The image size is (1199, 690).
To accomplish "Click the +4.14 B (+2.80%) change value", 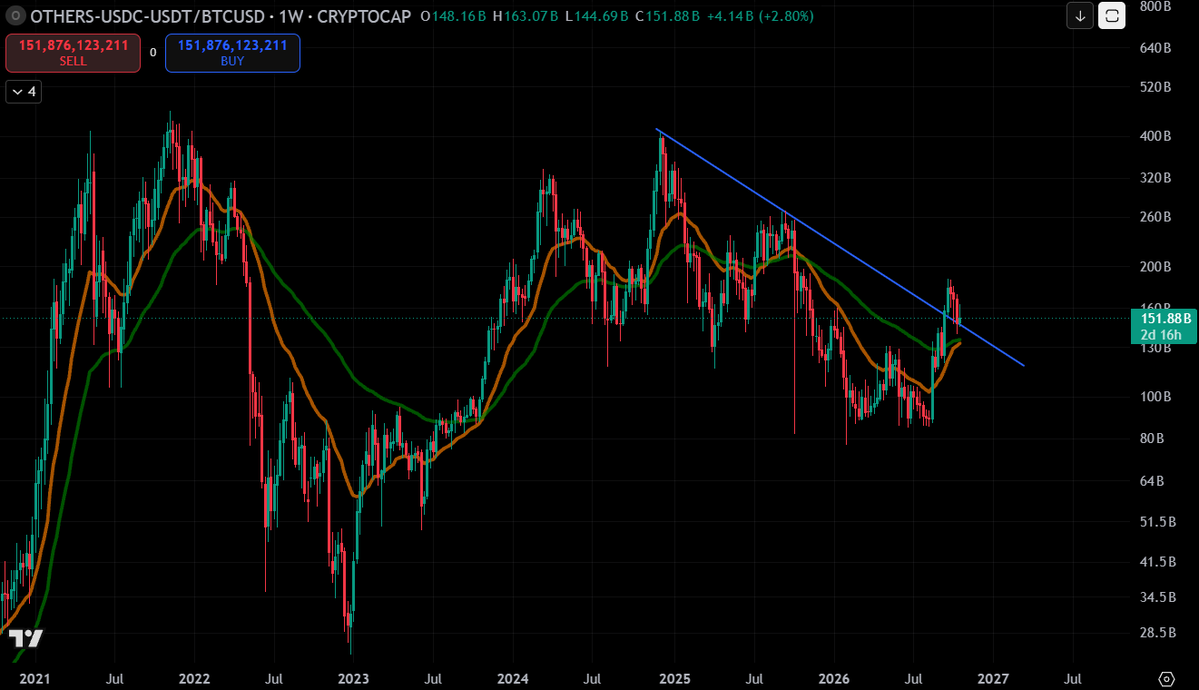I will (760, 16).
